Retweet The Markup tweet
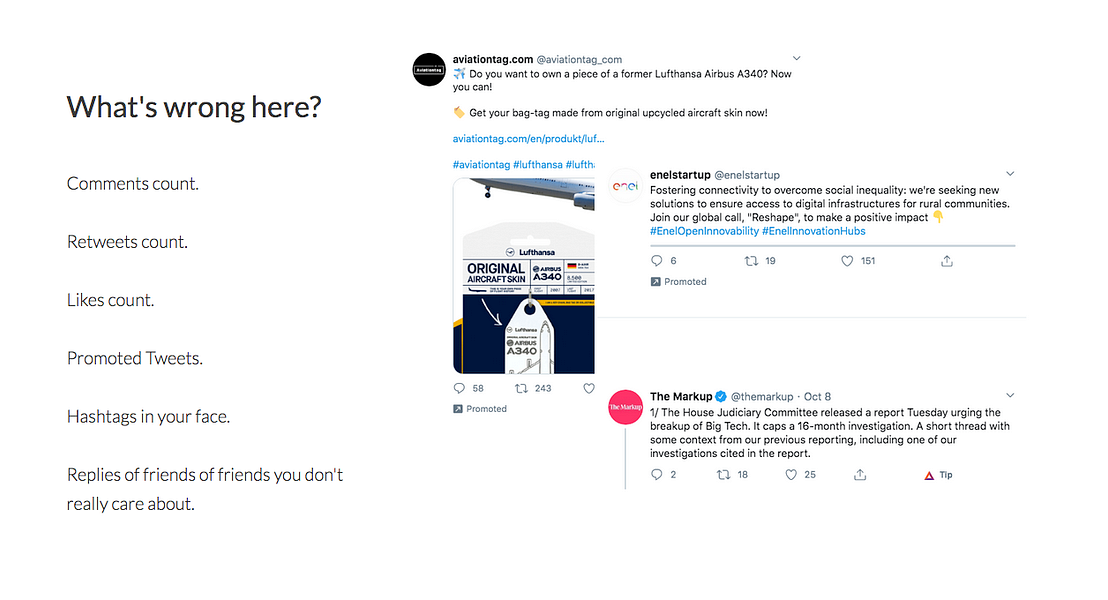This screenshot has width=1108, height=600. pyautogui.click(x=723, y=475)
